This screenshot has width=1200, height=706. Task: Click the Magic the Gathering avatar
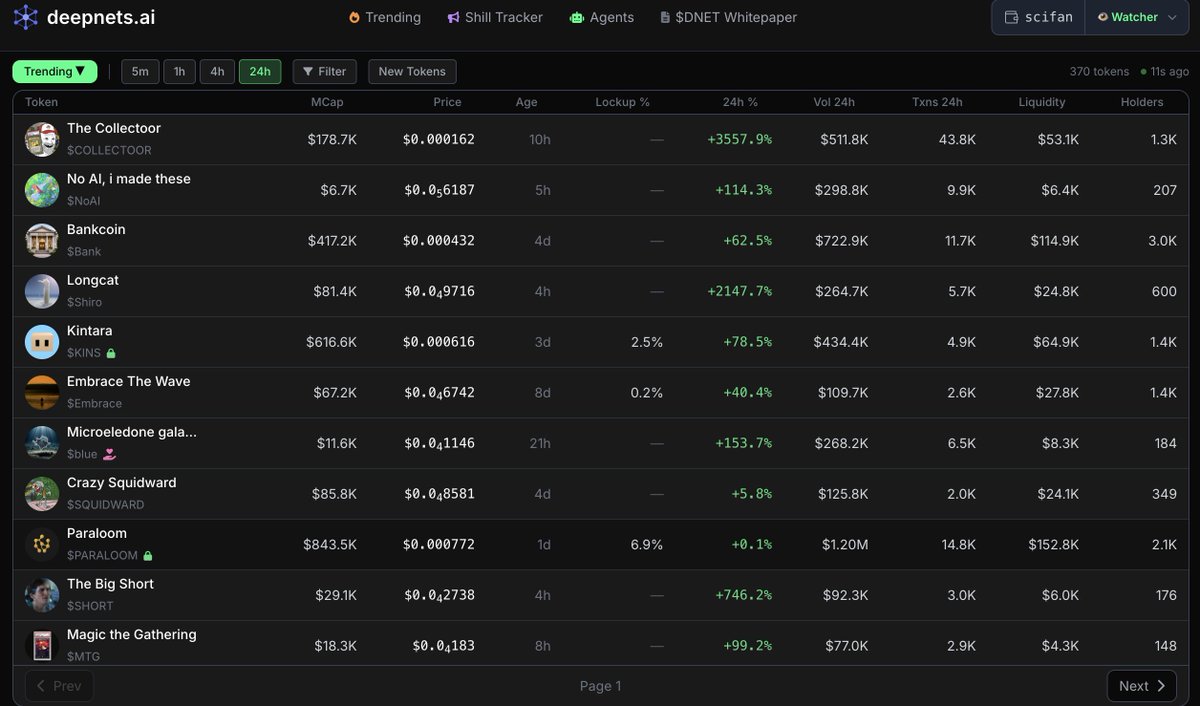pos(42,645)
